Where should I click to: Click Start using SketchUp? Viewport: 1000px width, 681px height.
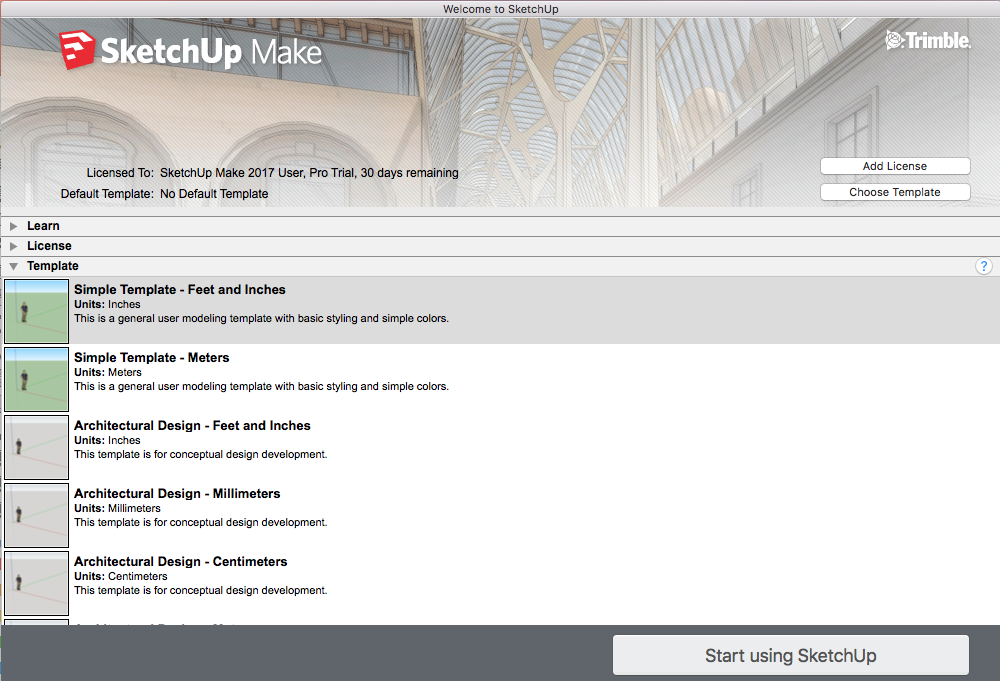(x=790, y=655)
